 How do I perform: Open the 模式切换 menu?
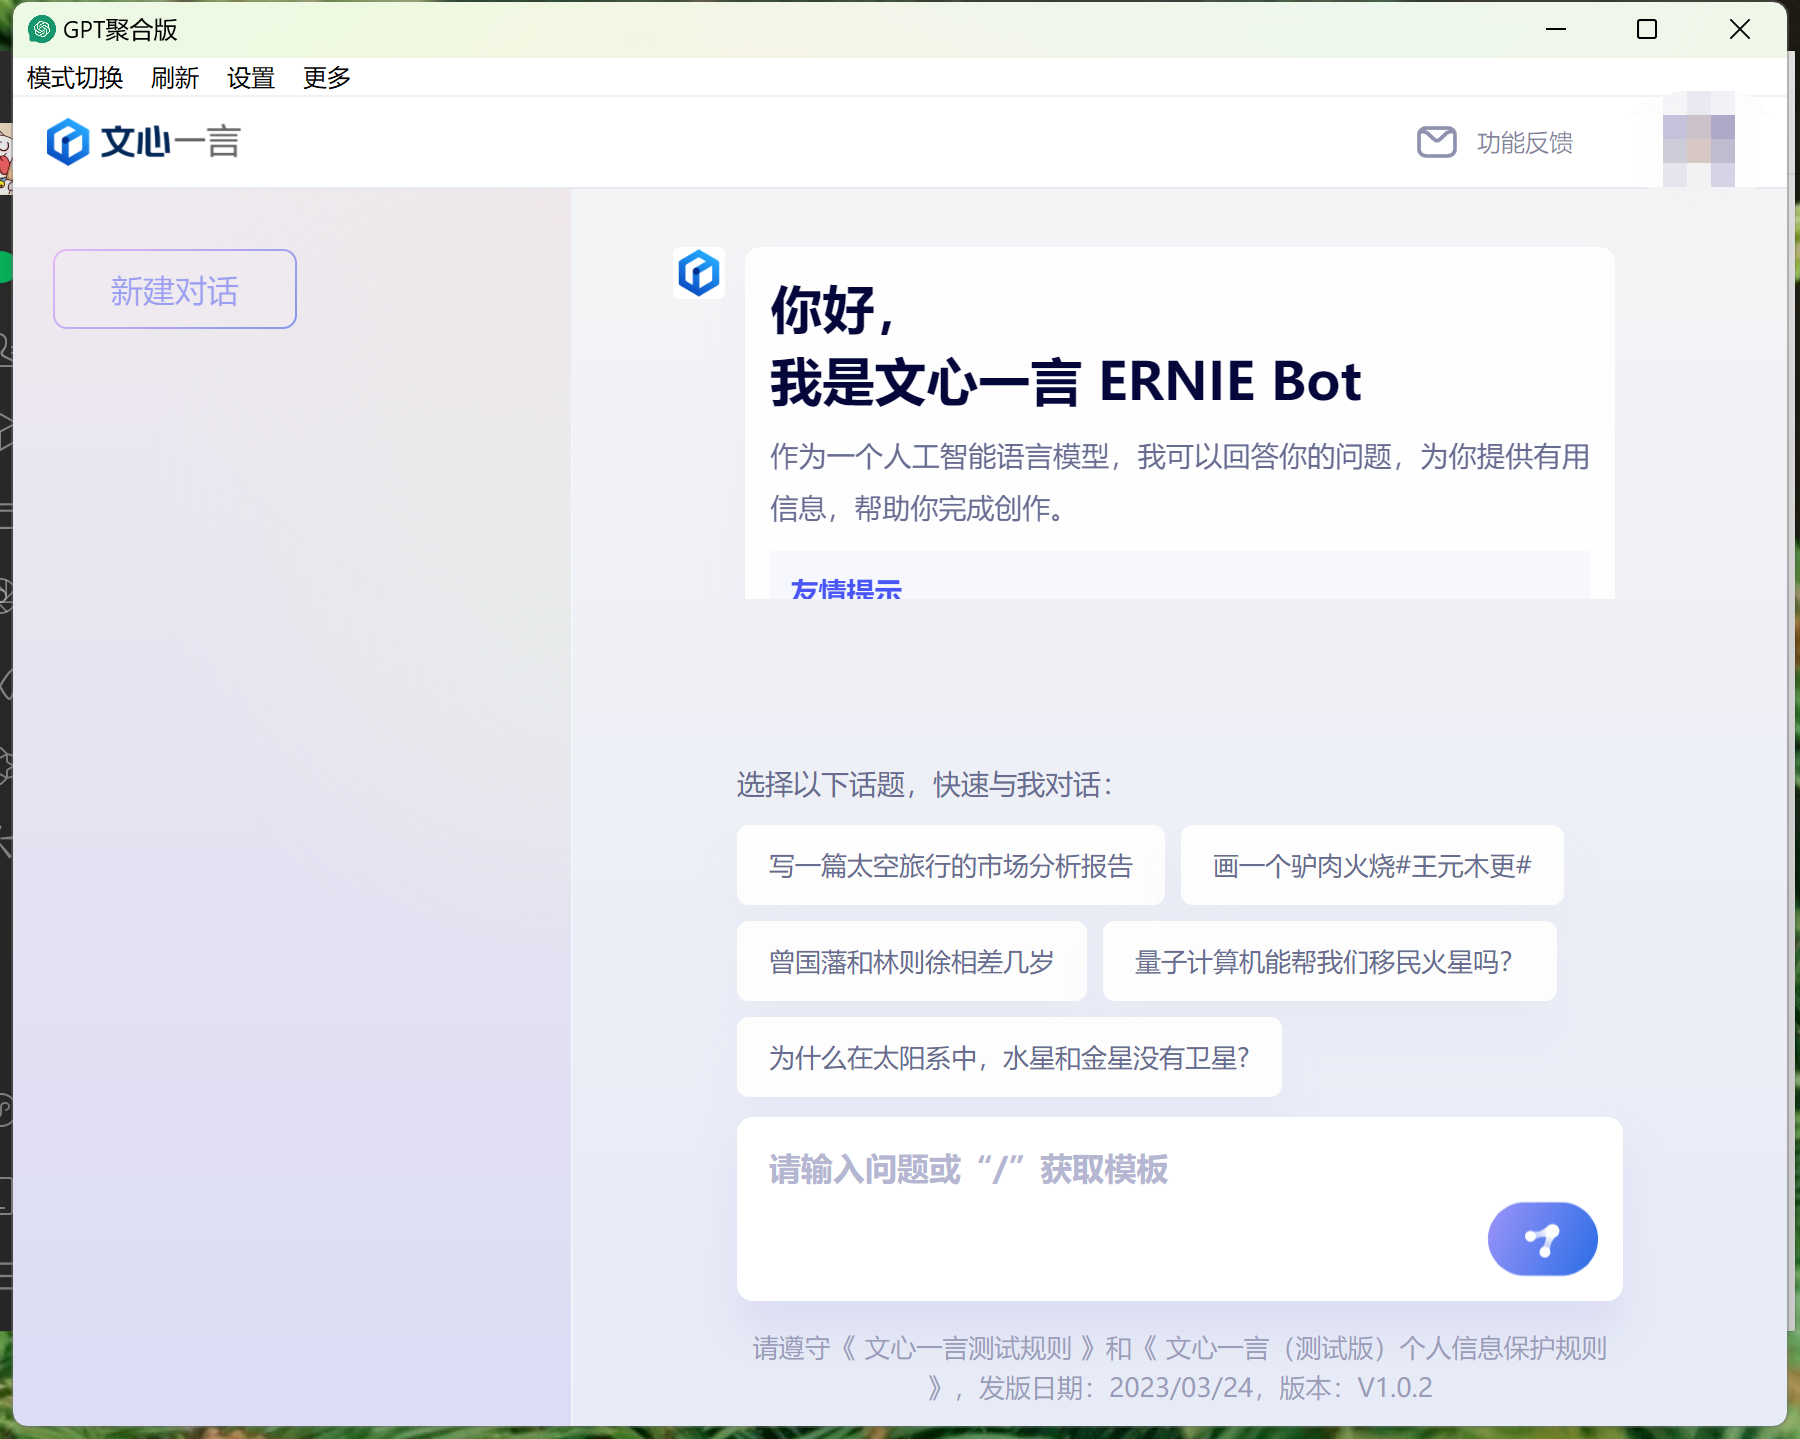[73, 77]
